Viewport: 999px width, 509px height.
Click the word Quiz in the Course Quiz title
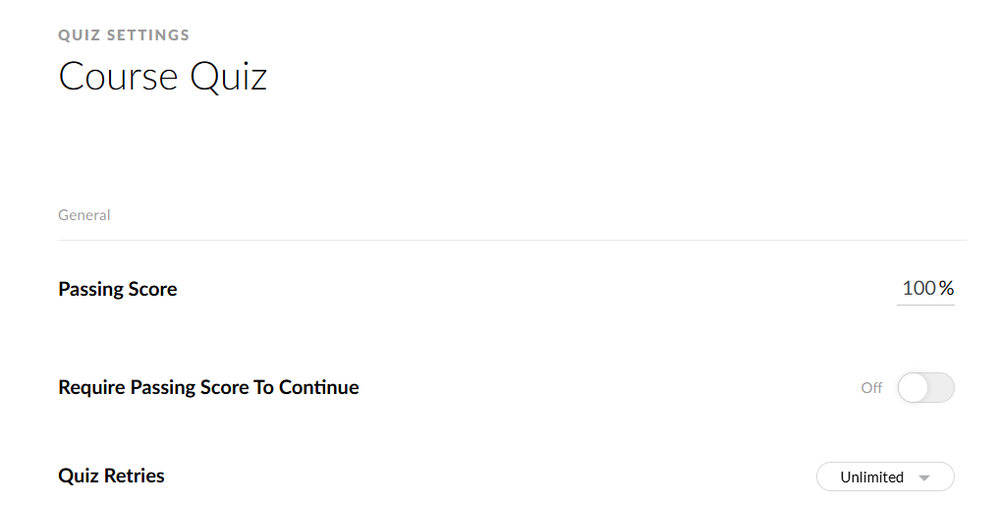(x=228, y=77)
